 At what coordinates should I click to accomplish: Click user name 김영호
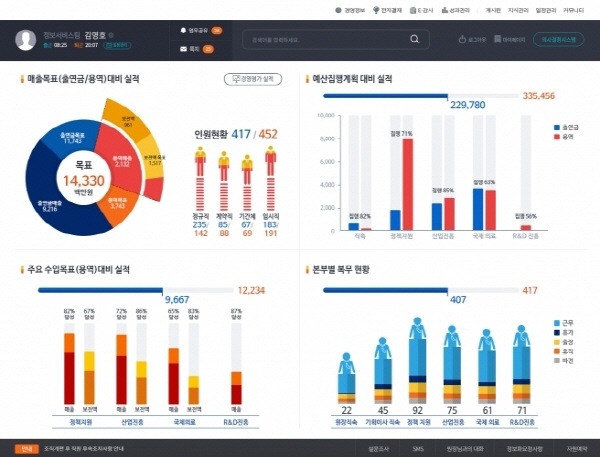[x=95, y=36]
